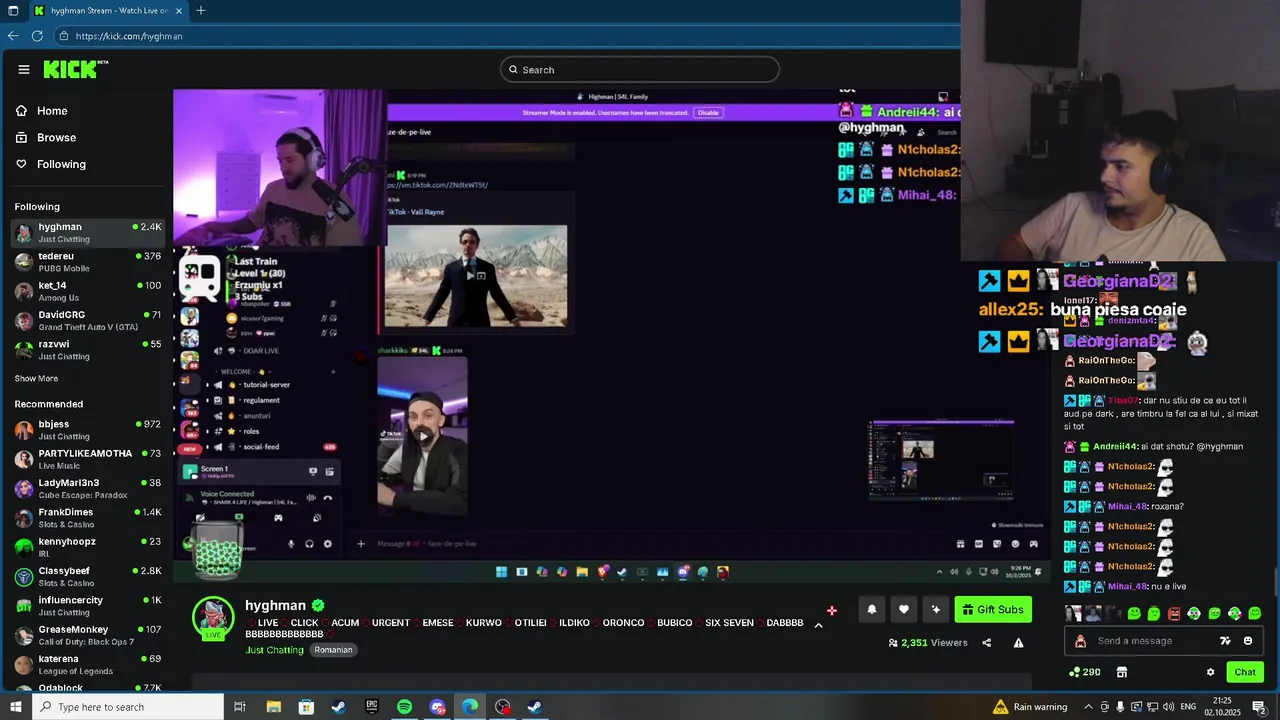Click the Romanian language tag
The height and width of the screenshot is (720, 1280).
pyautogui.click(x=333, y=650)
